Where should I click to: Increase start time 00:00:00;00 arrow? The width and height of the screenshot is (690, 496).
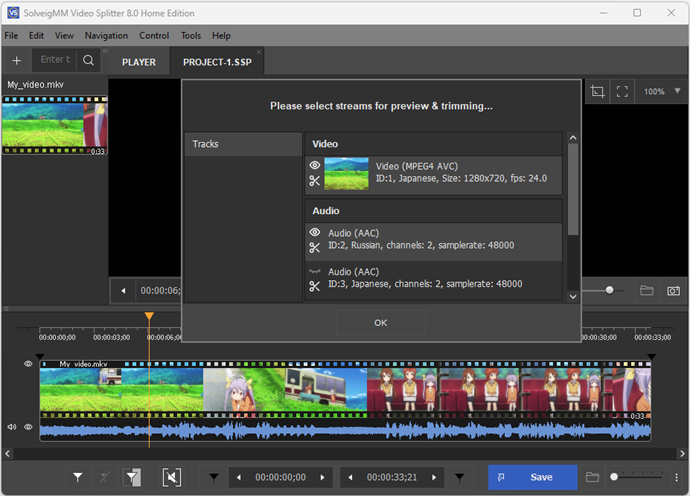click(x=323, y=478)
